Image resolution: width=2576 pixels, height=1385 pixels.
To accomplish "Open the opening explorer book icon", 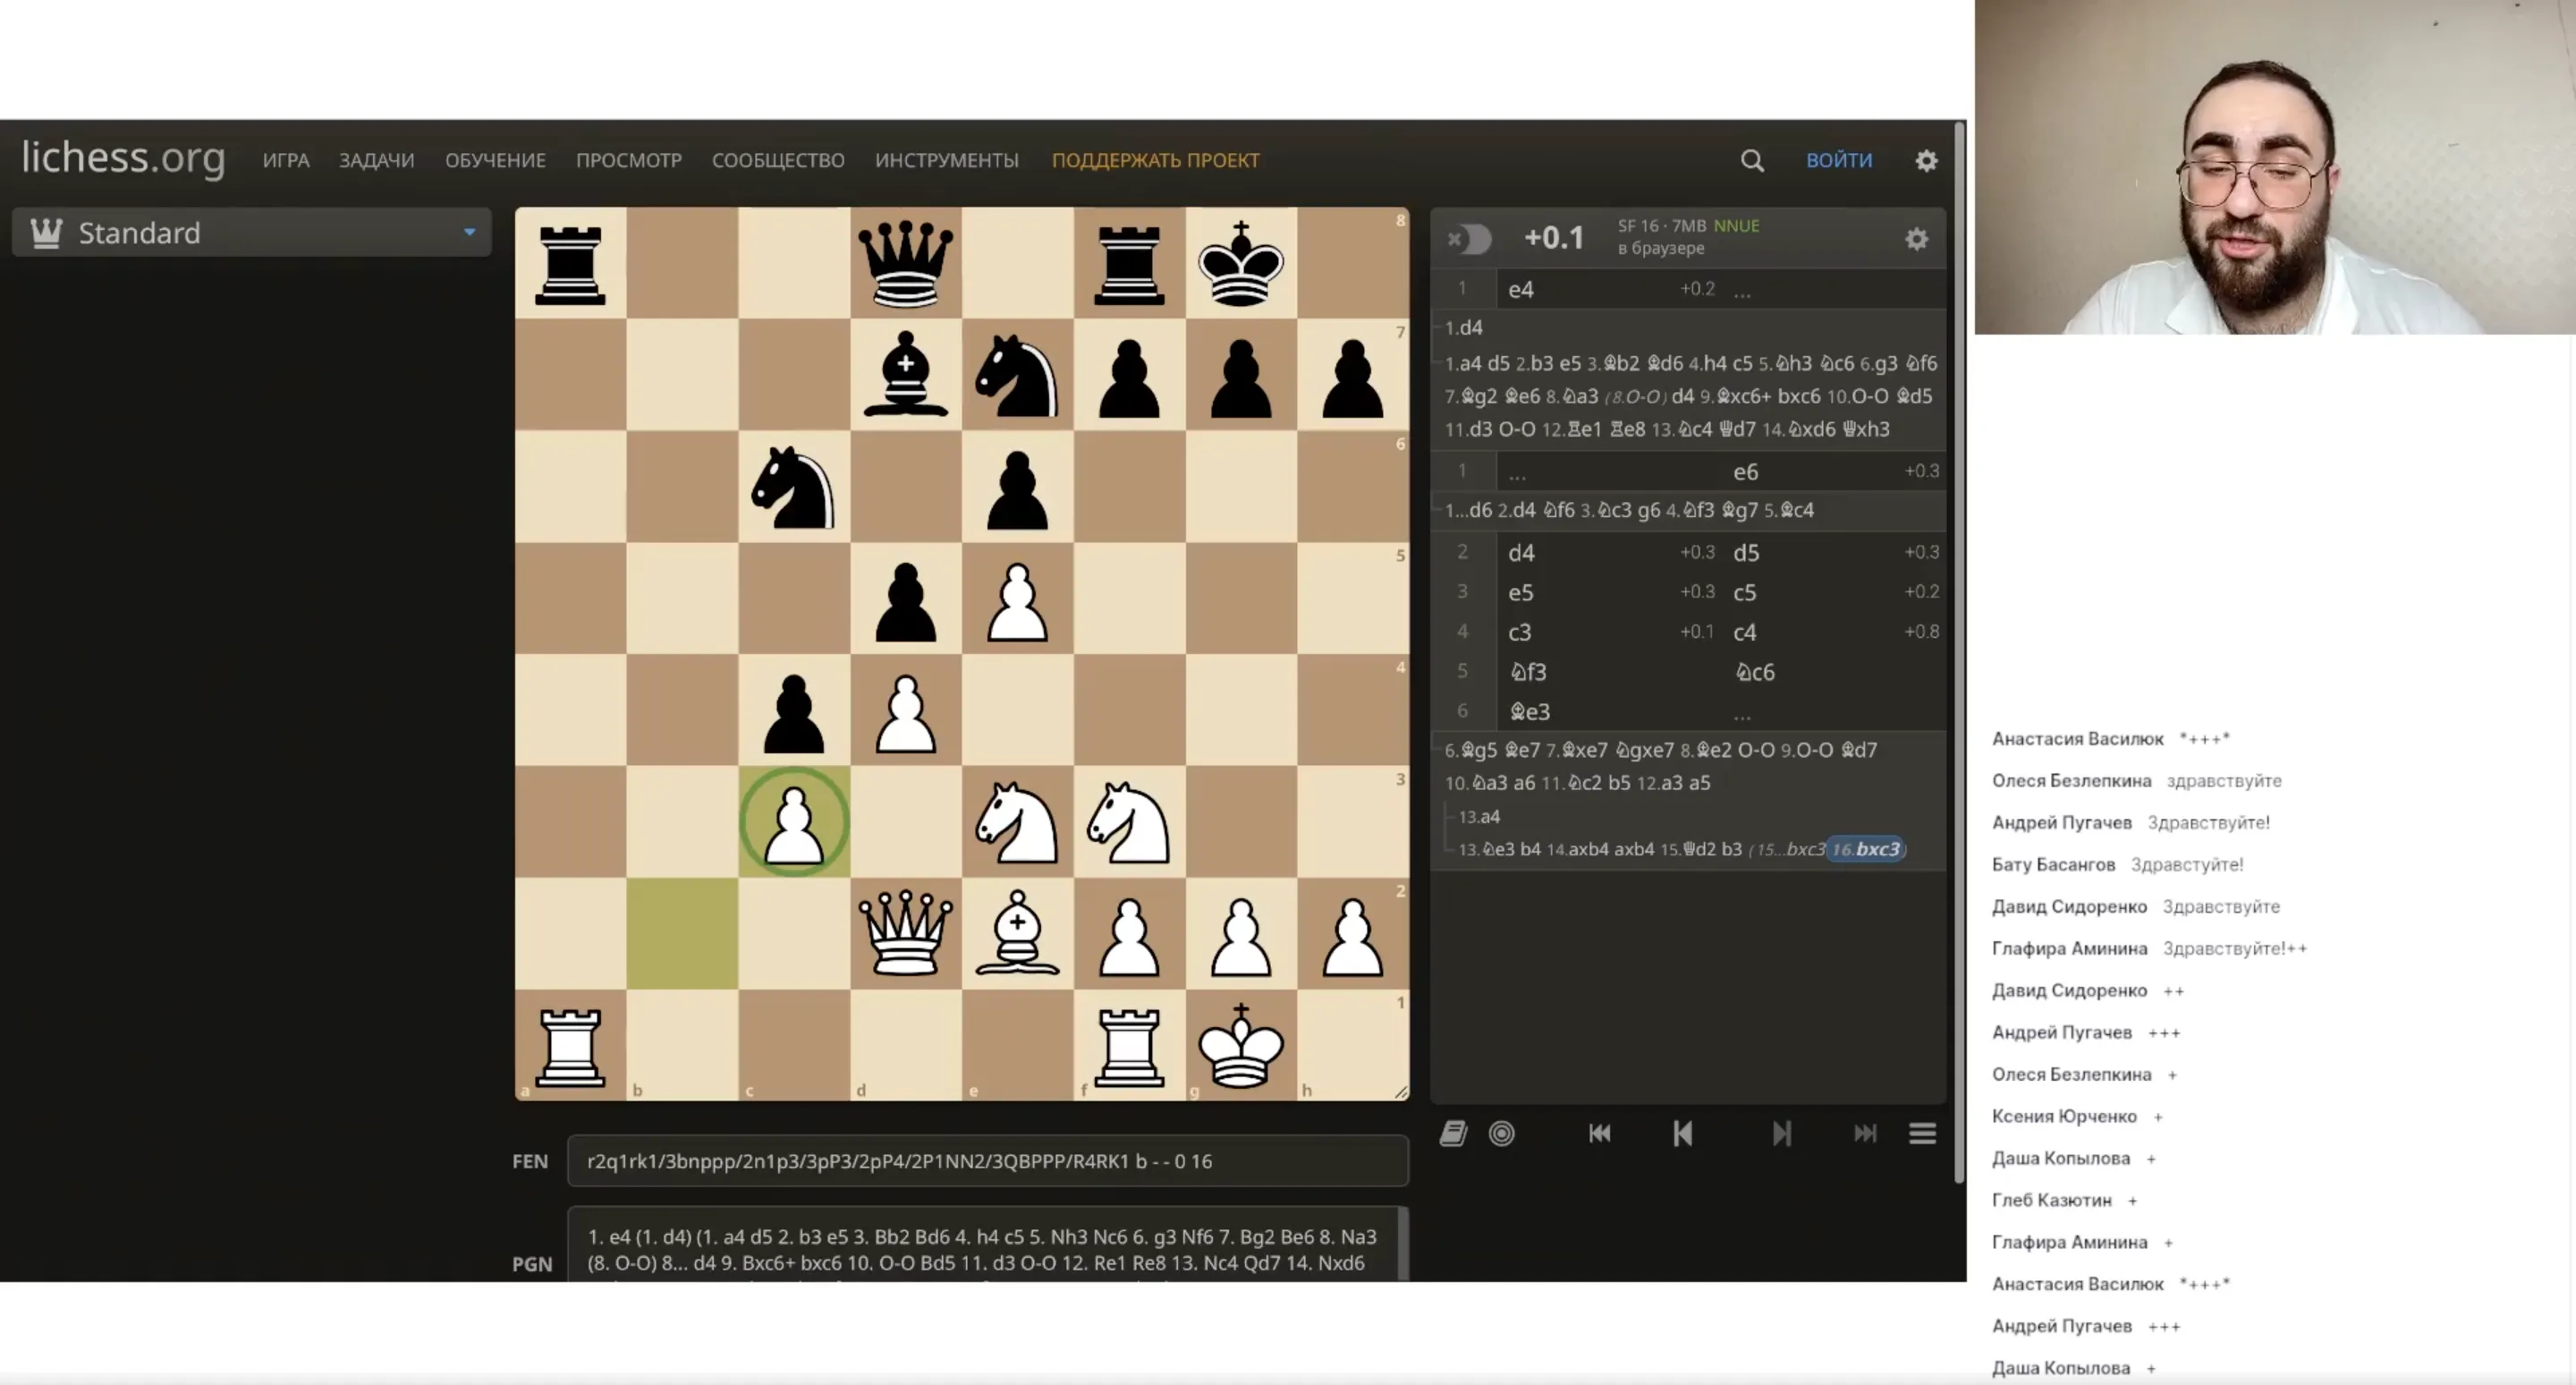I will tap(1453, 1133).
